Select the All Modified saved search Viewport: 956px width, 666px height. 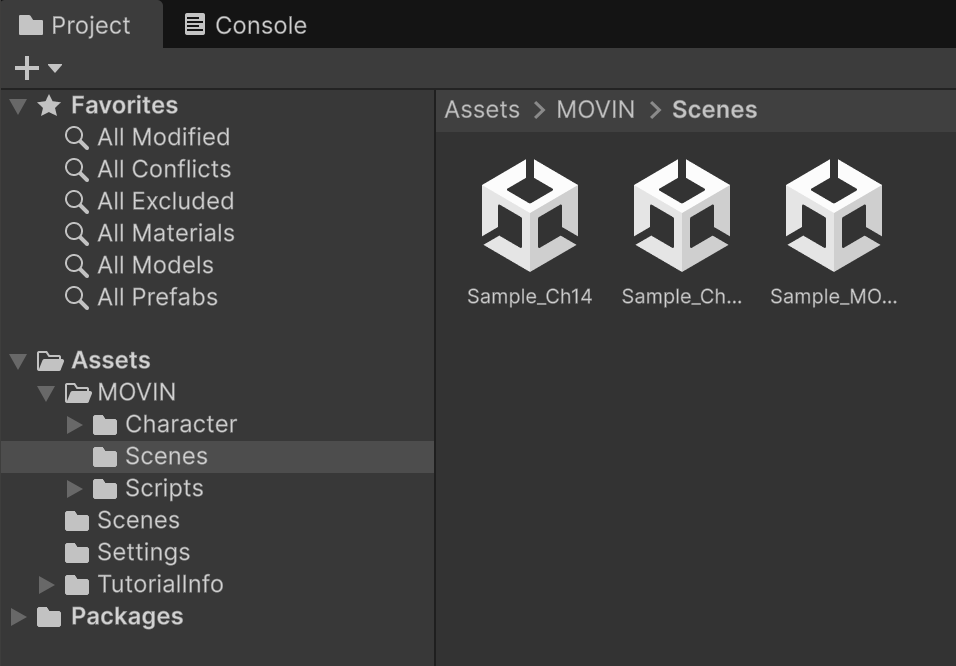[163, 137]
